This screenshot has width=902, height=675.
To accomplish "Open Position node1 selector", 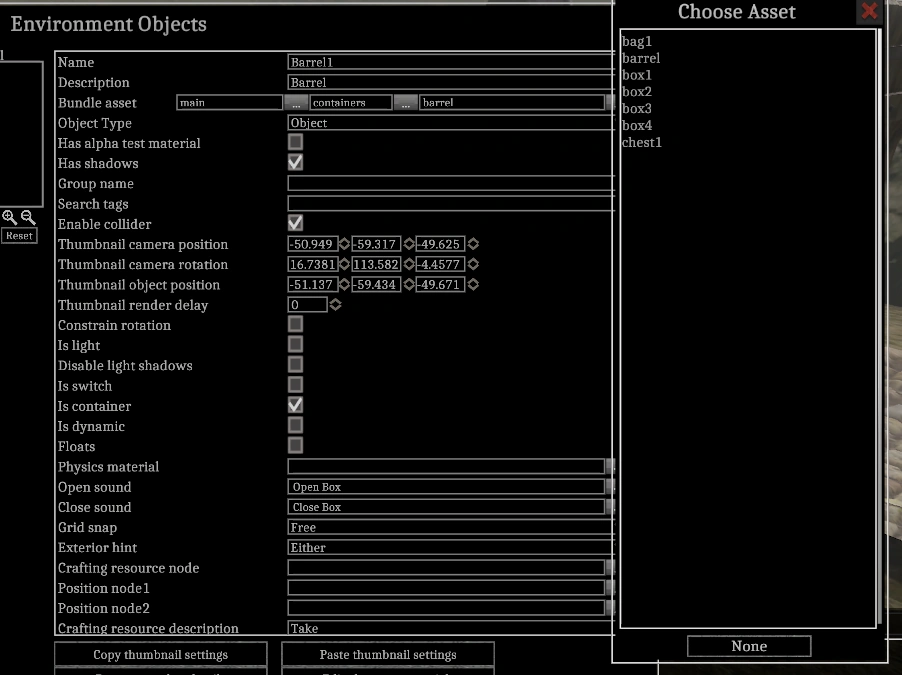I will [x=610, y=588].
